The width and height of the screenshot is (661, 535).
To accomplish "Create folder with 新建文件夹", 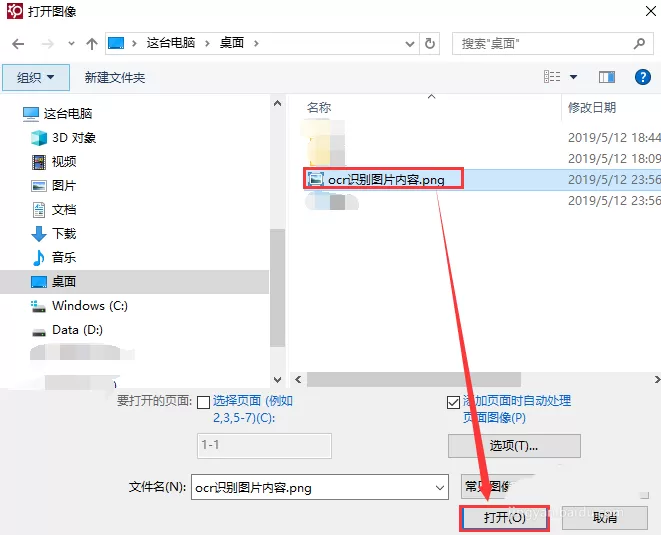I will pos(115,78).
